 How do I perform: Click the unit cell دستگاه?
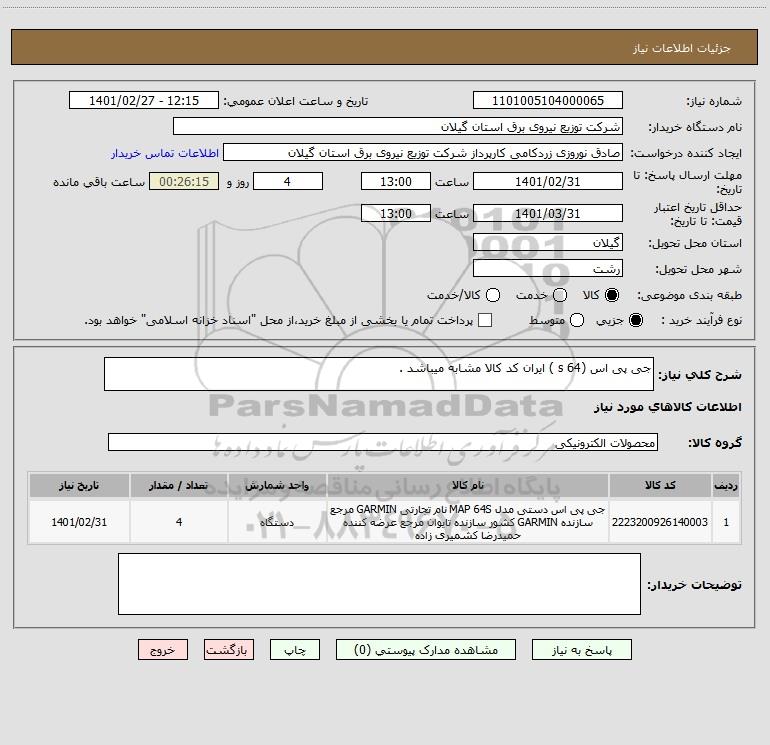pos(277,522)
